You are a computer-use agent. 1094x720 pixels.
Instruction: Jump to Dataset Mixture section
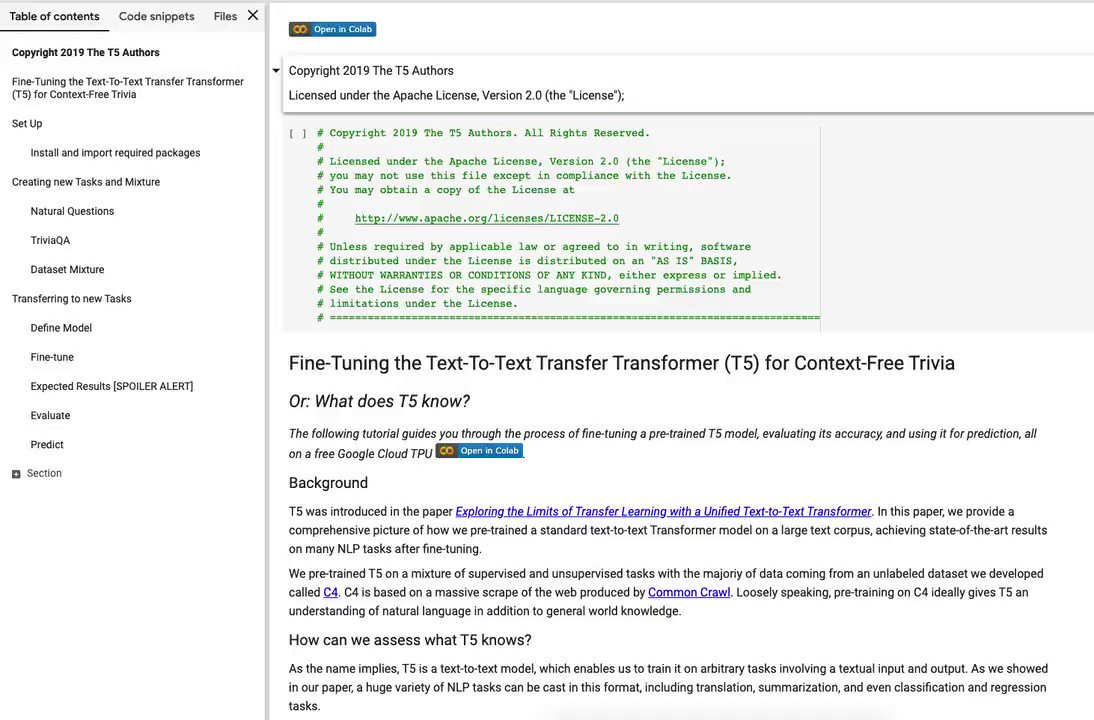point(67,269)
